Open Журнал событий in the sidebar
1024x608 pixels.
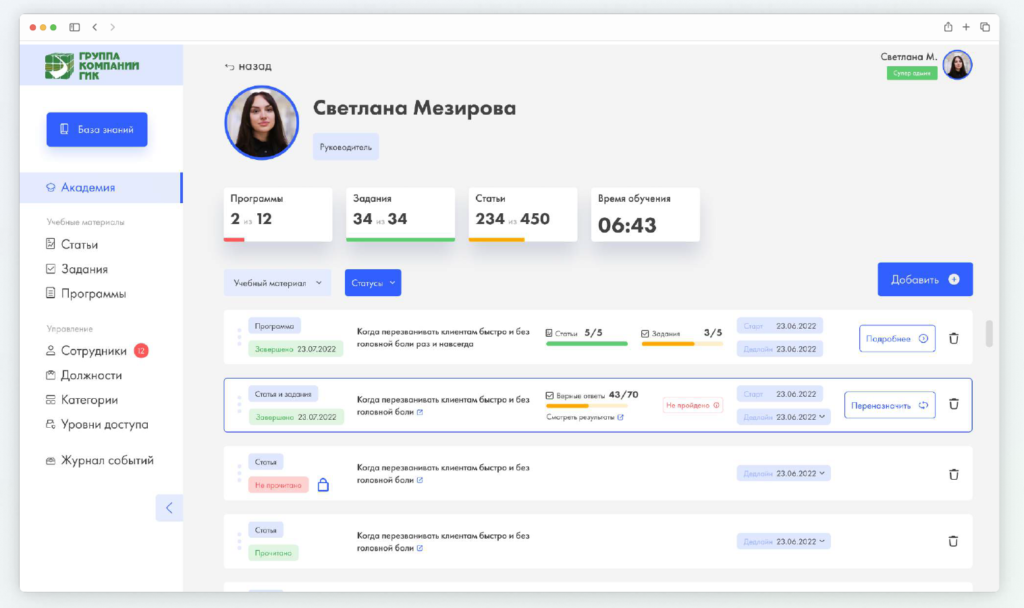coord(99,460)
